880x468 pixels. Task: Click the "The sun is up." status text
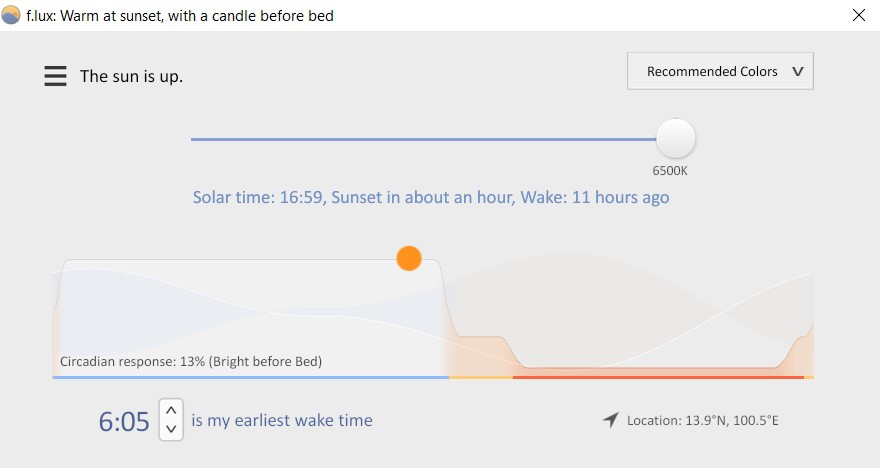(131, 76)
